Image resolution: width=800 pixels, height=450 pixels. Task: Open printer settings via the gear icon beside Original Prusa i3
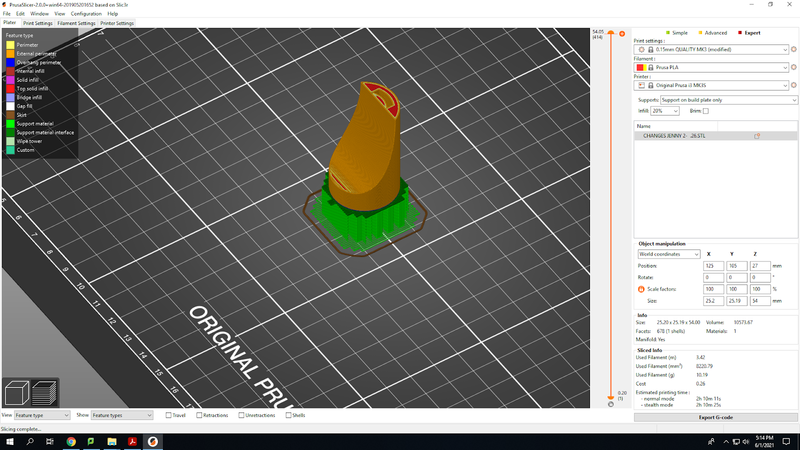tap(793, 85)
